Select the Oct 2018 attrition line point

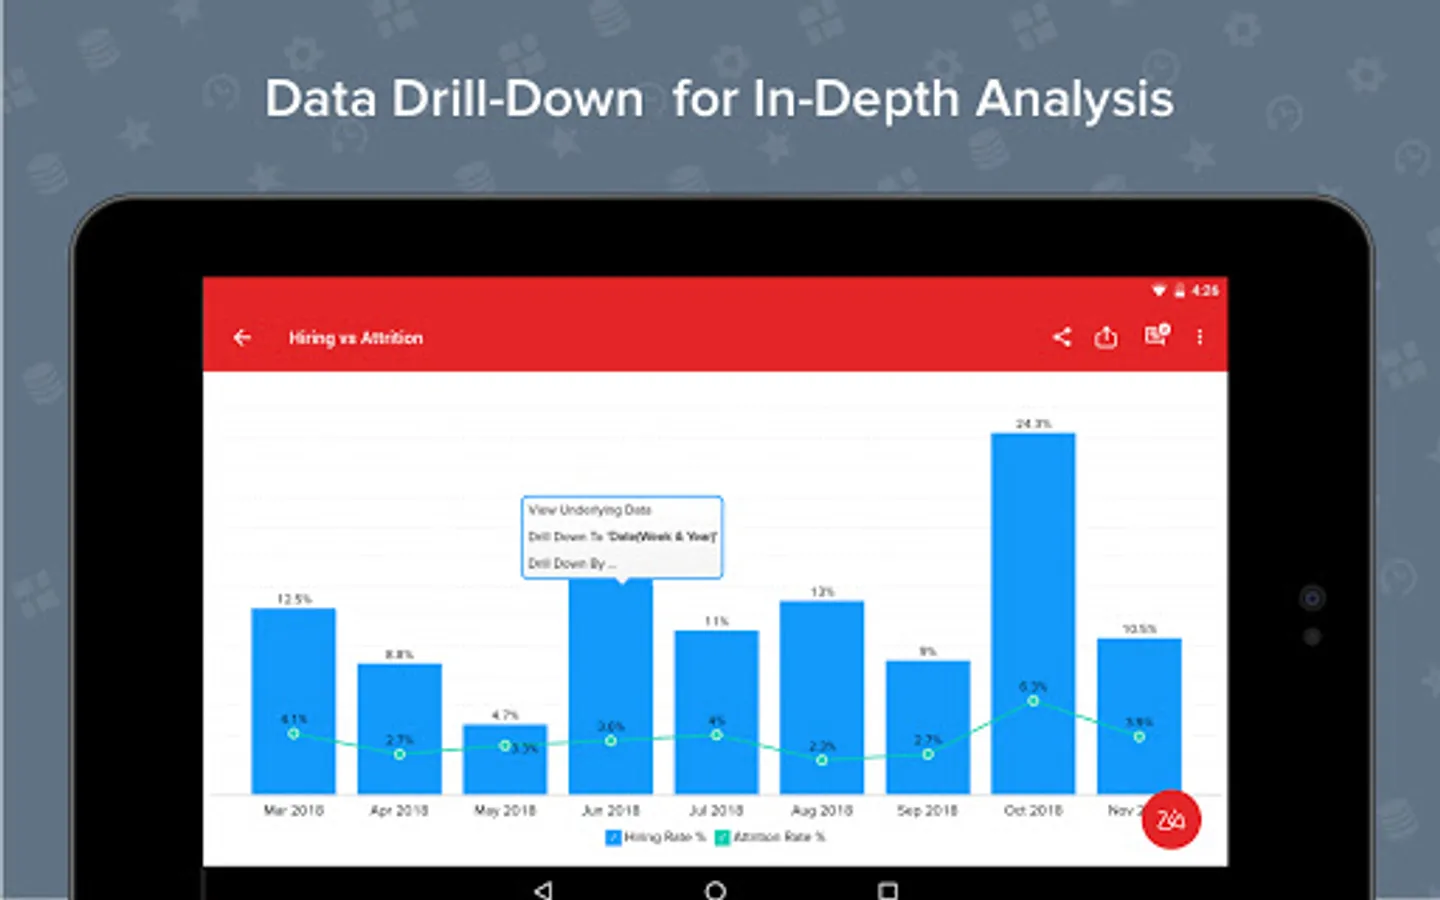point(1033,701)
